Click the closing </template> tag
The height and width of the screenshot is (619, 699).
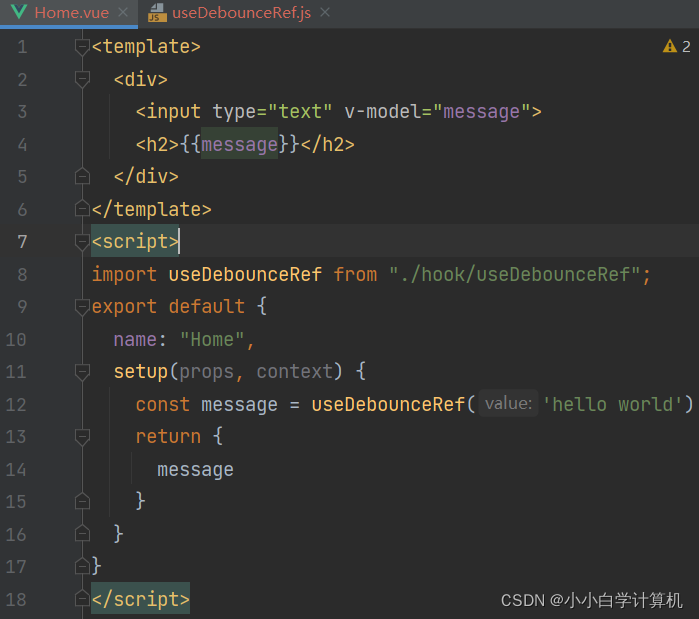[x=152, y=209]
